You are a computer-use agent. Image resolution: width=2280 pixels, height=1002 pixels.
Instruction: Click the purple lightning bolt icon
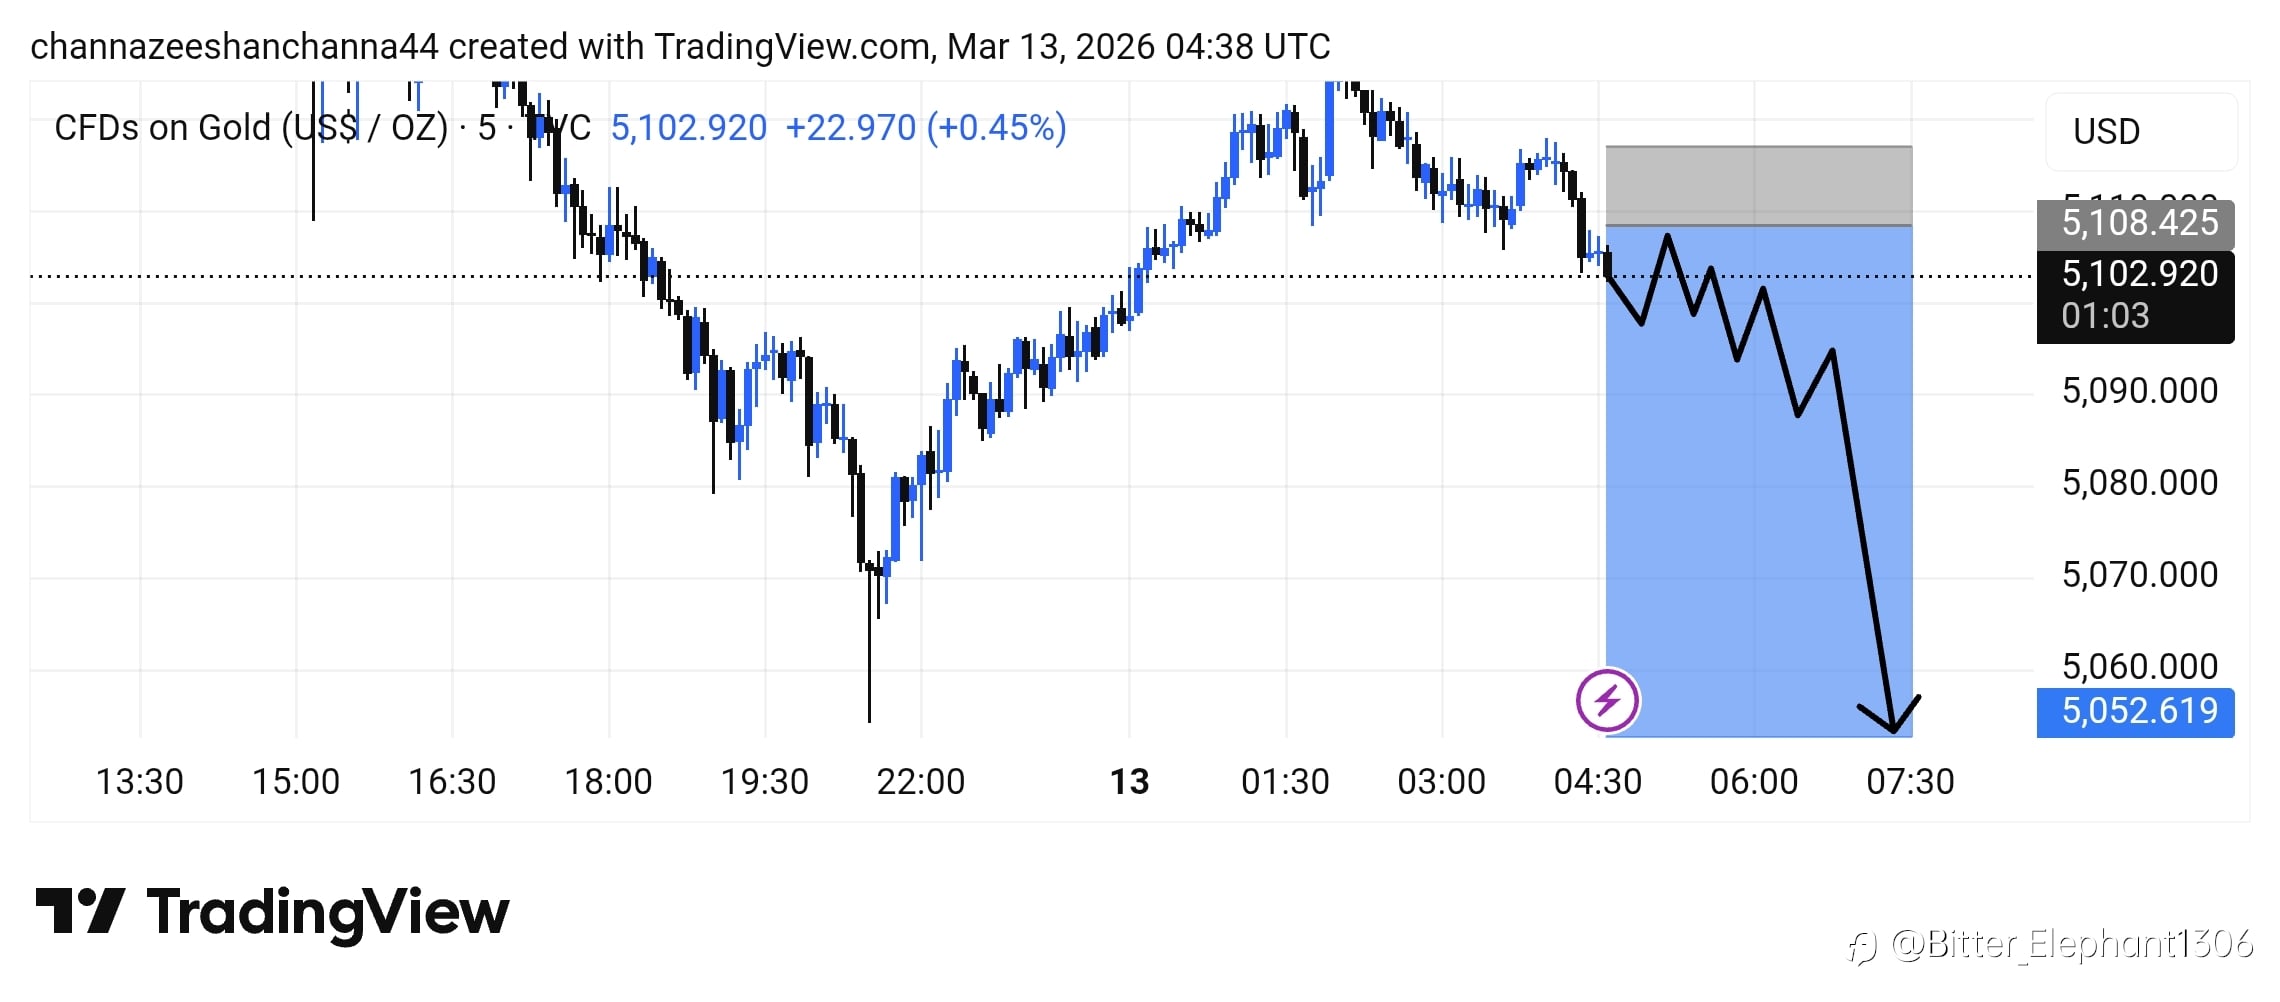tap(1607, 700)
